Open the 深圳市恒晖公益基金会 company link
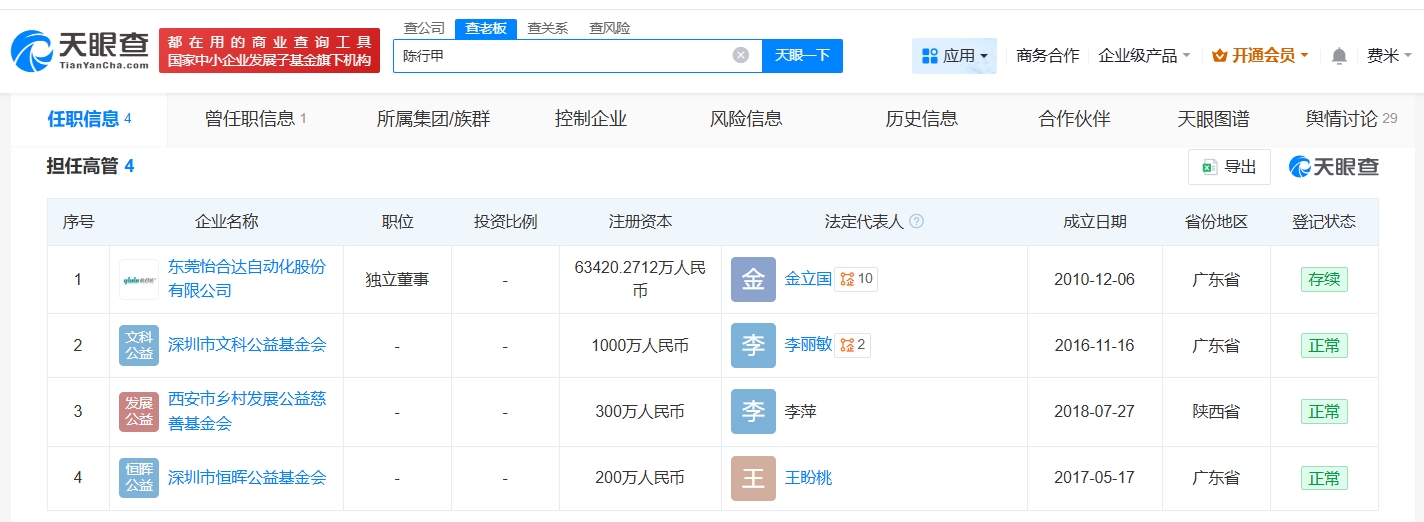Viewport: 1424px width, 522px height. [247, 478]
